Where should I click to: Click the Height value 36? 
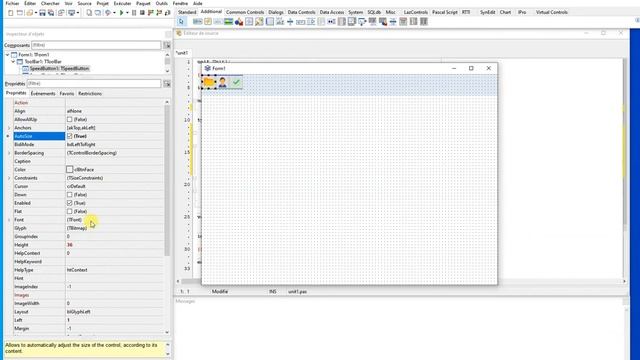(70, 245)
